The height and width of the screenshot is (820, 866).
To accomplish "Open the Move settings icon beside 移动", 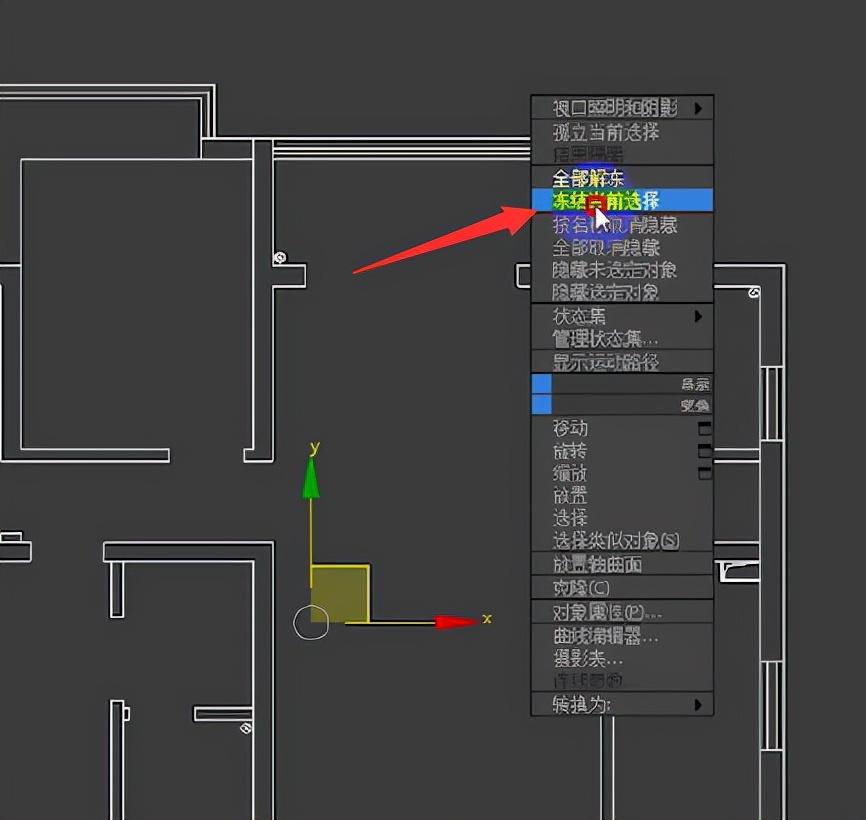I will pos(705,428).
